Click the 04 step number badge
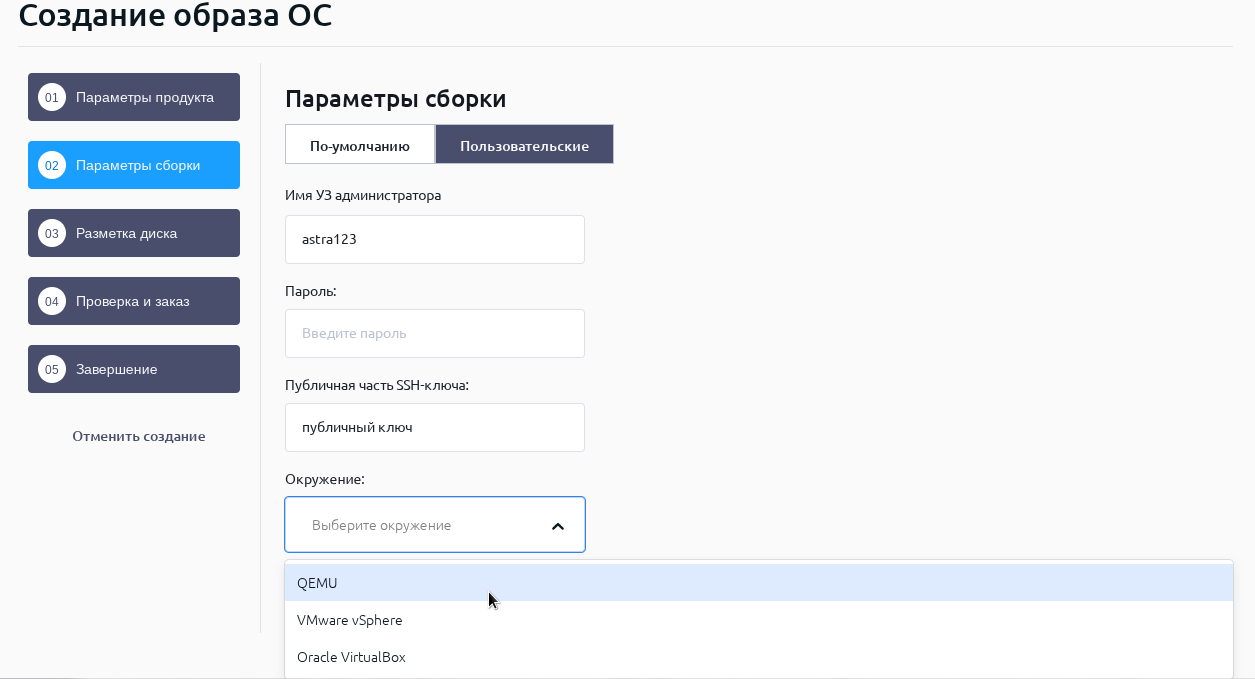The width and height of the screenshot is (1255, 679). coord(52,301)
